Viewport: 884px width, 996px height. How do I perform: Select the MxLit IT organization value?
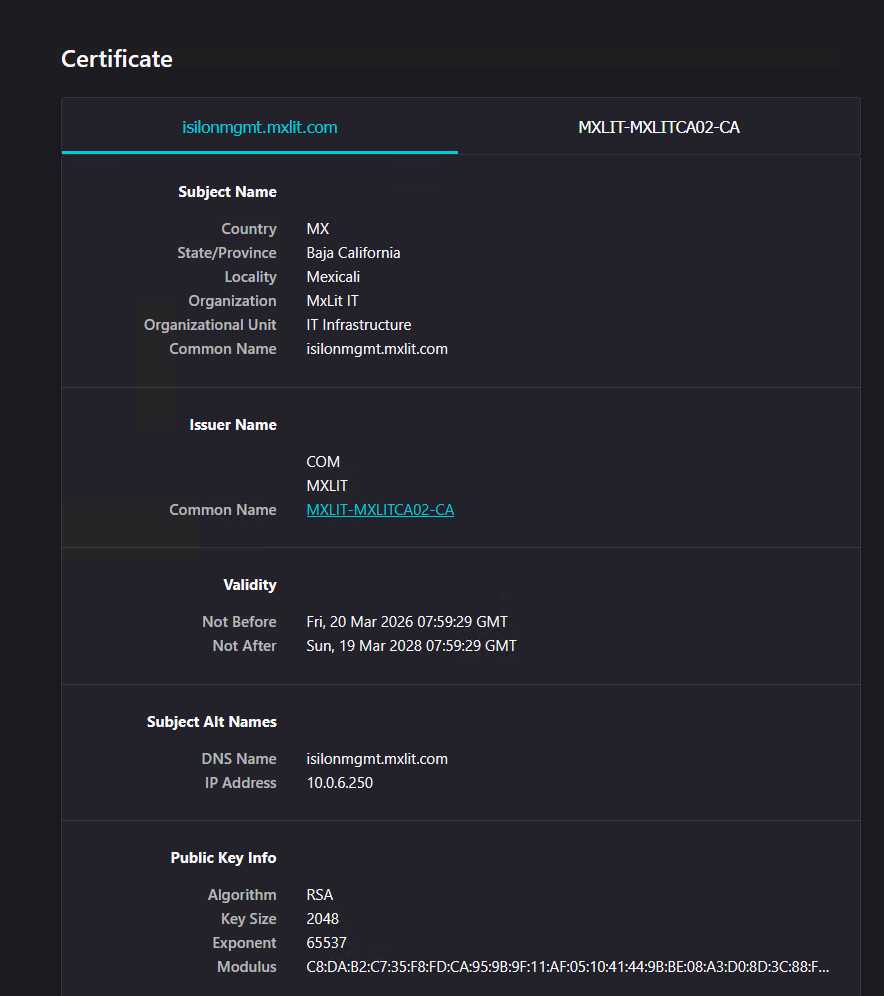coord(332,300)
